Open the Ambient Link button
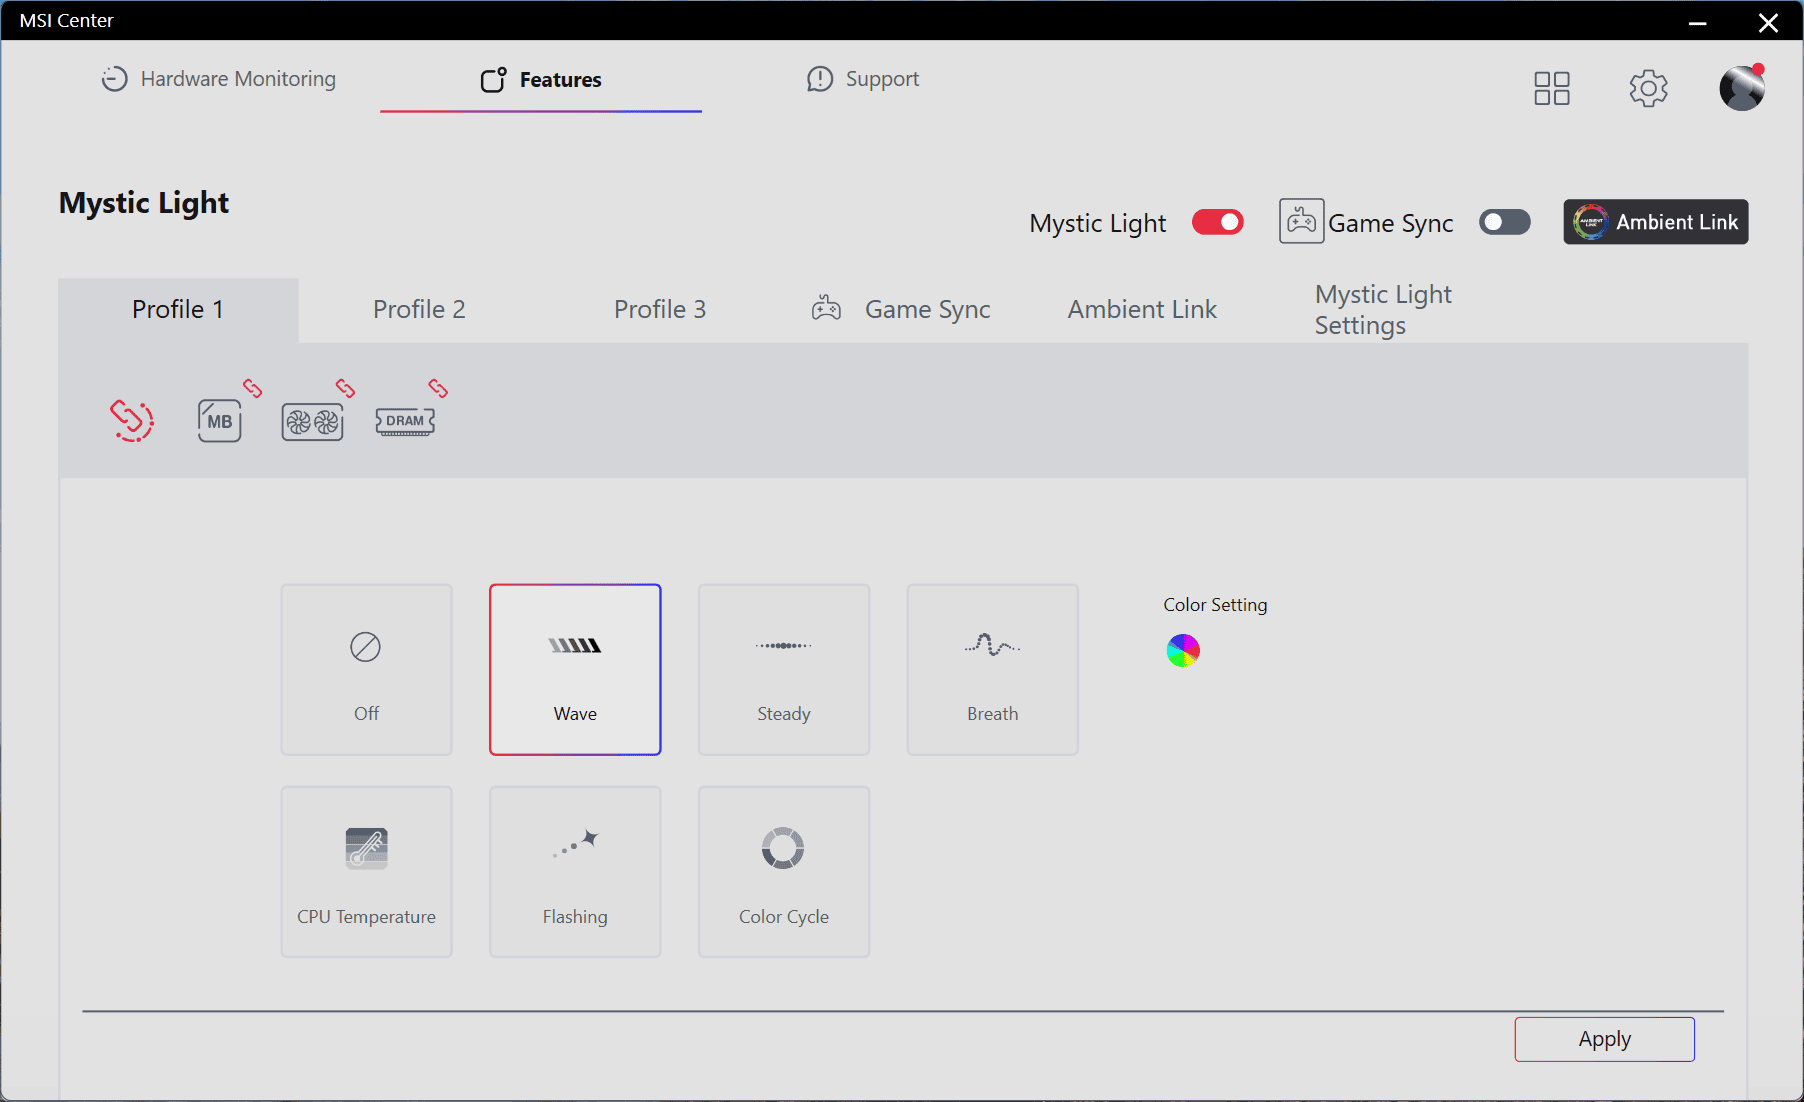 [x=1656, y=222]
